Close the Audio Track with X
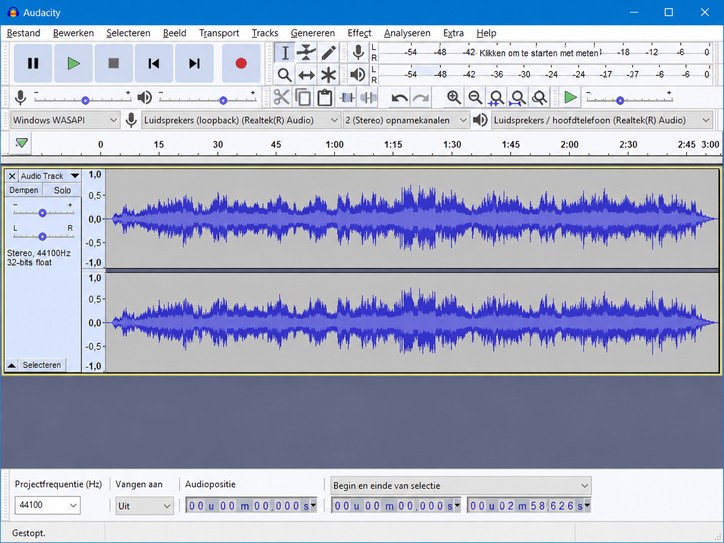This screenshot has width=724, height=543. pos(12,176)
